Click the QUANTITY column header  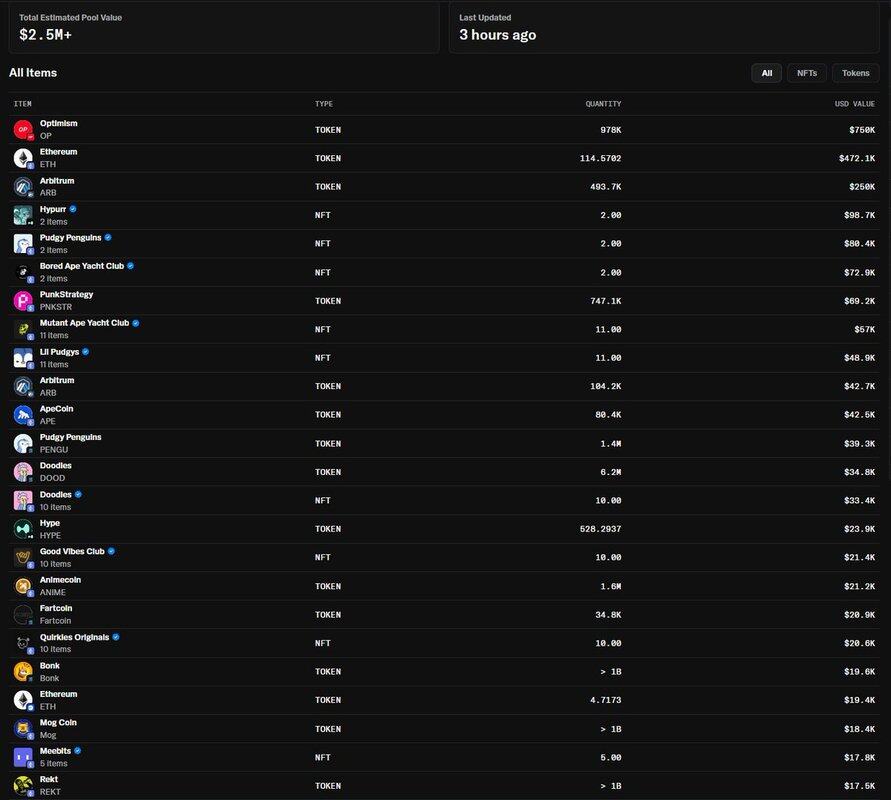603,104
